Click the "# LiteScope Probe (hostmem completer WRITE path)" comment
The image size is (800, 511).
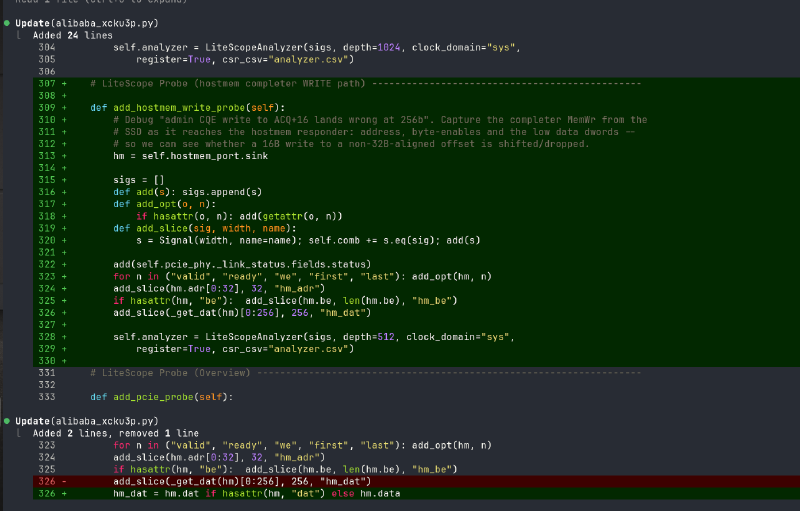[x=365, y=83]
